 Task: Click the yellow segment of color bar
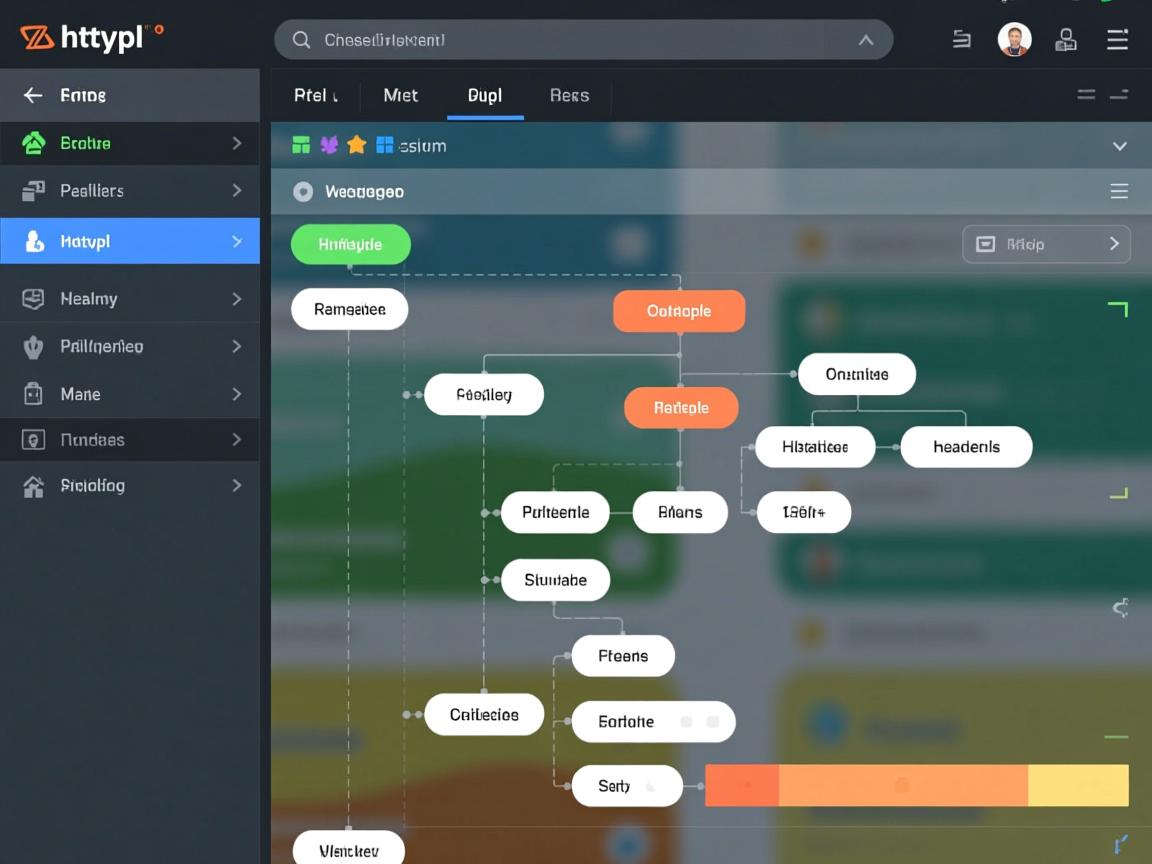click(1077, 785)
